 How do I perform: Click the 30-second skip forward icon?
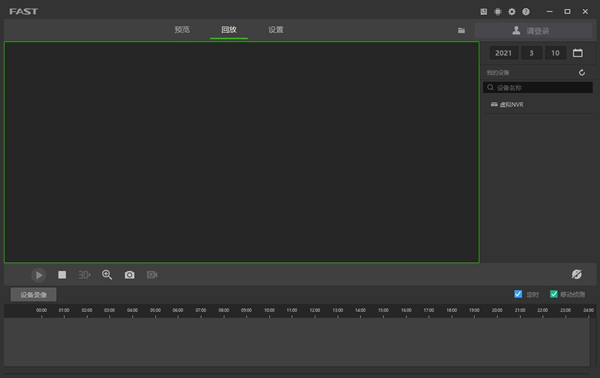click(x=84, y=275)
